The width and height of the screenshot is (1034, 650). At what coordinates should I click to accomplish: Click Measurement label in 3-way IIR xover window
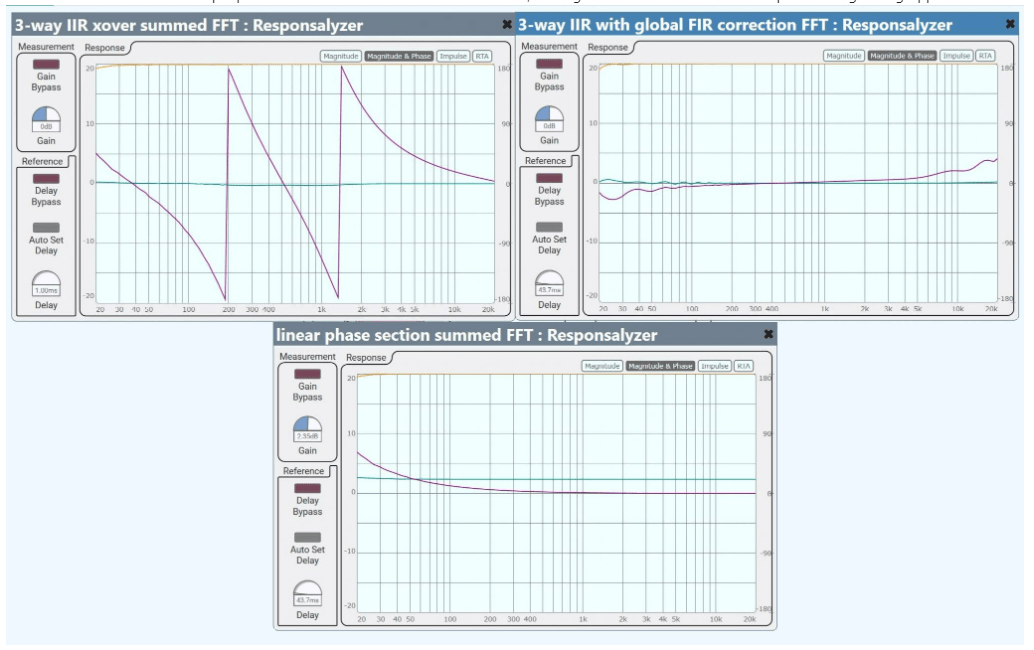(x=46, y=47)
